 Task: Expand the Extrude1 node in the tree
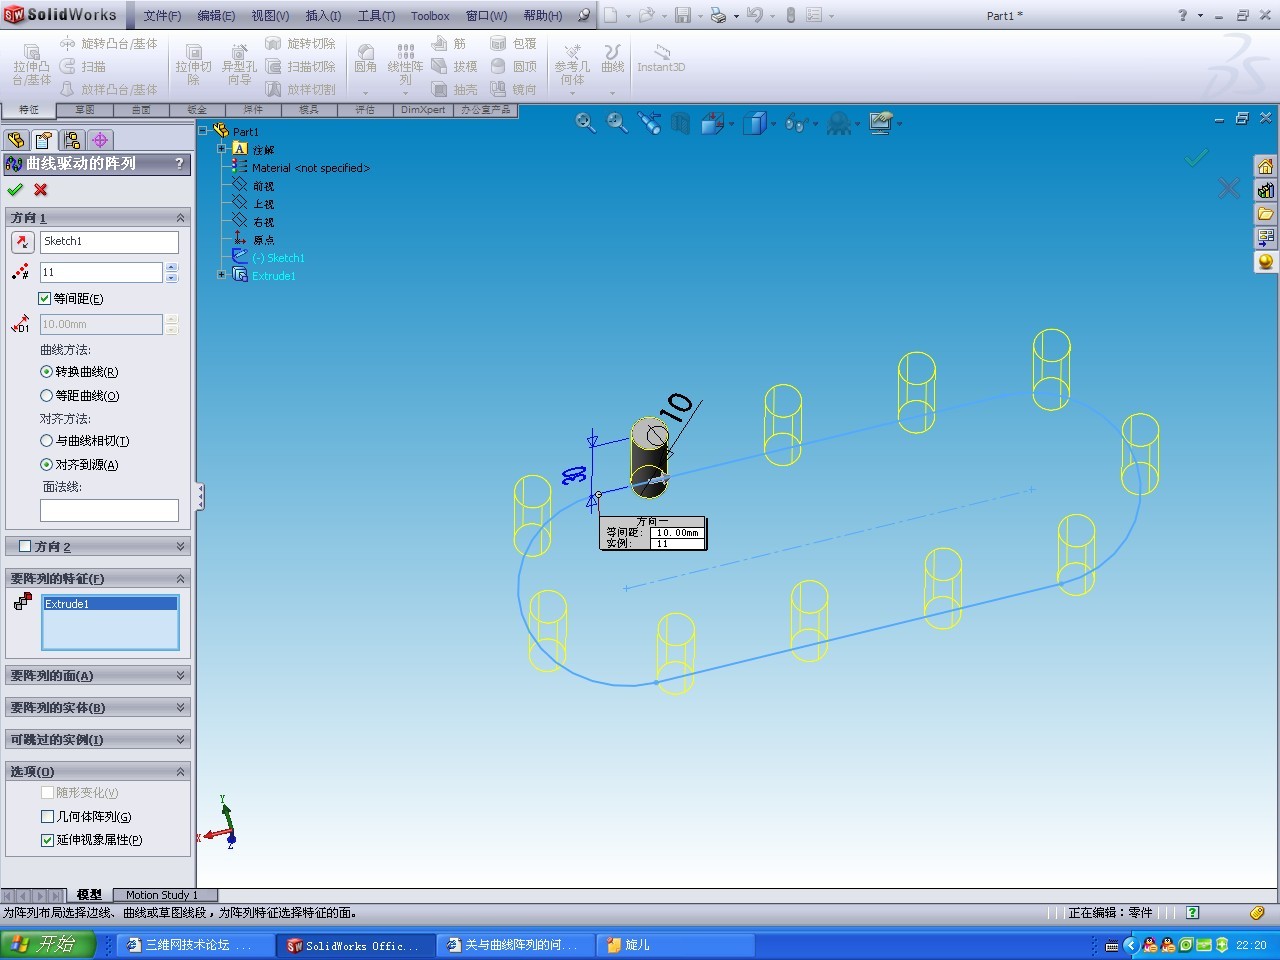222,275
